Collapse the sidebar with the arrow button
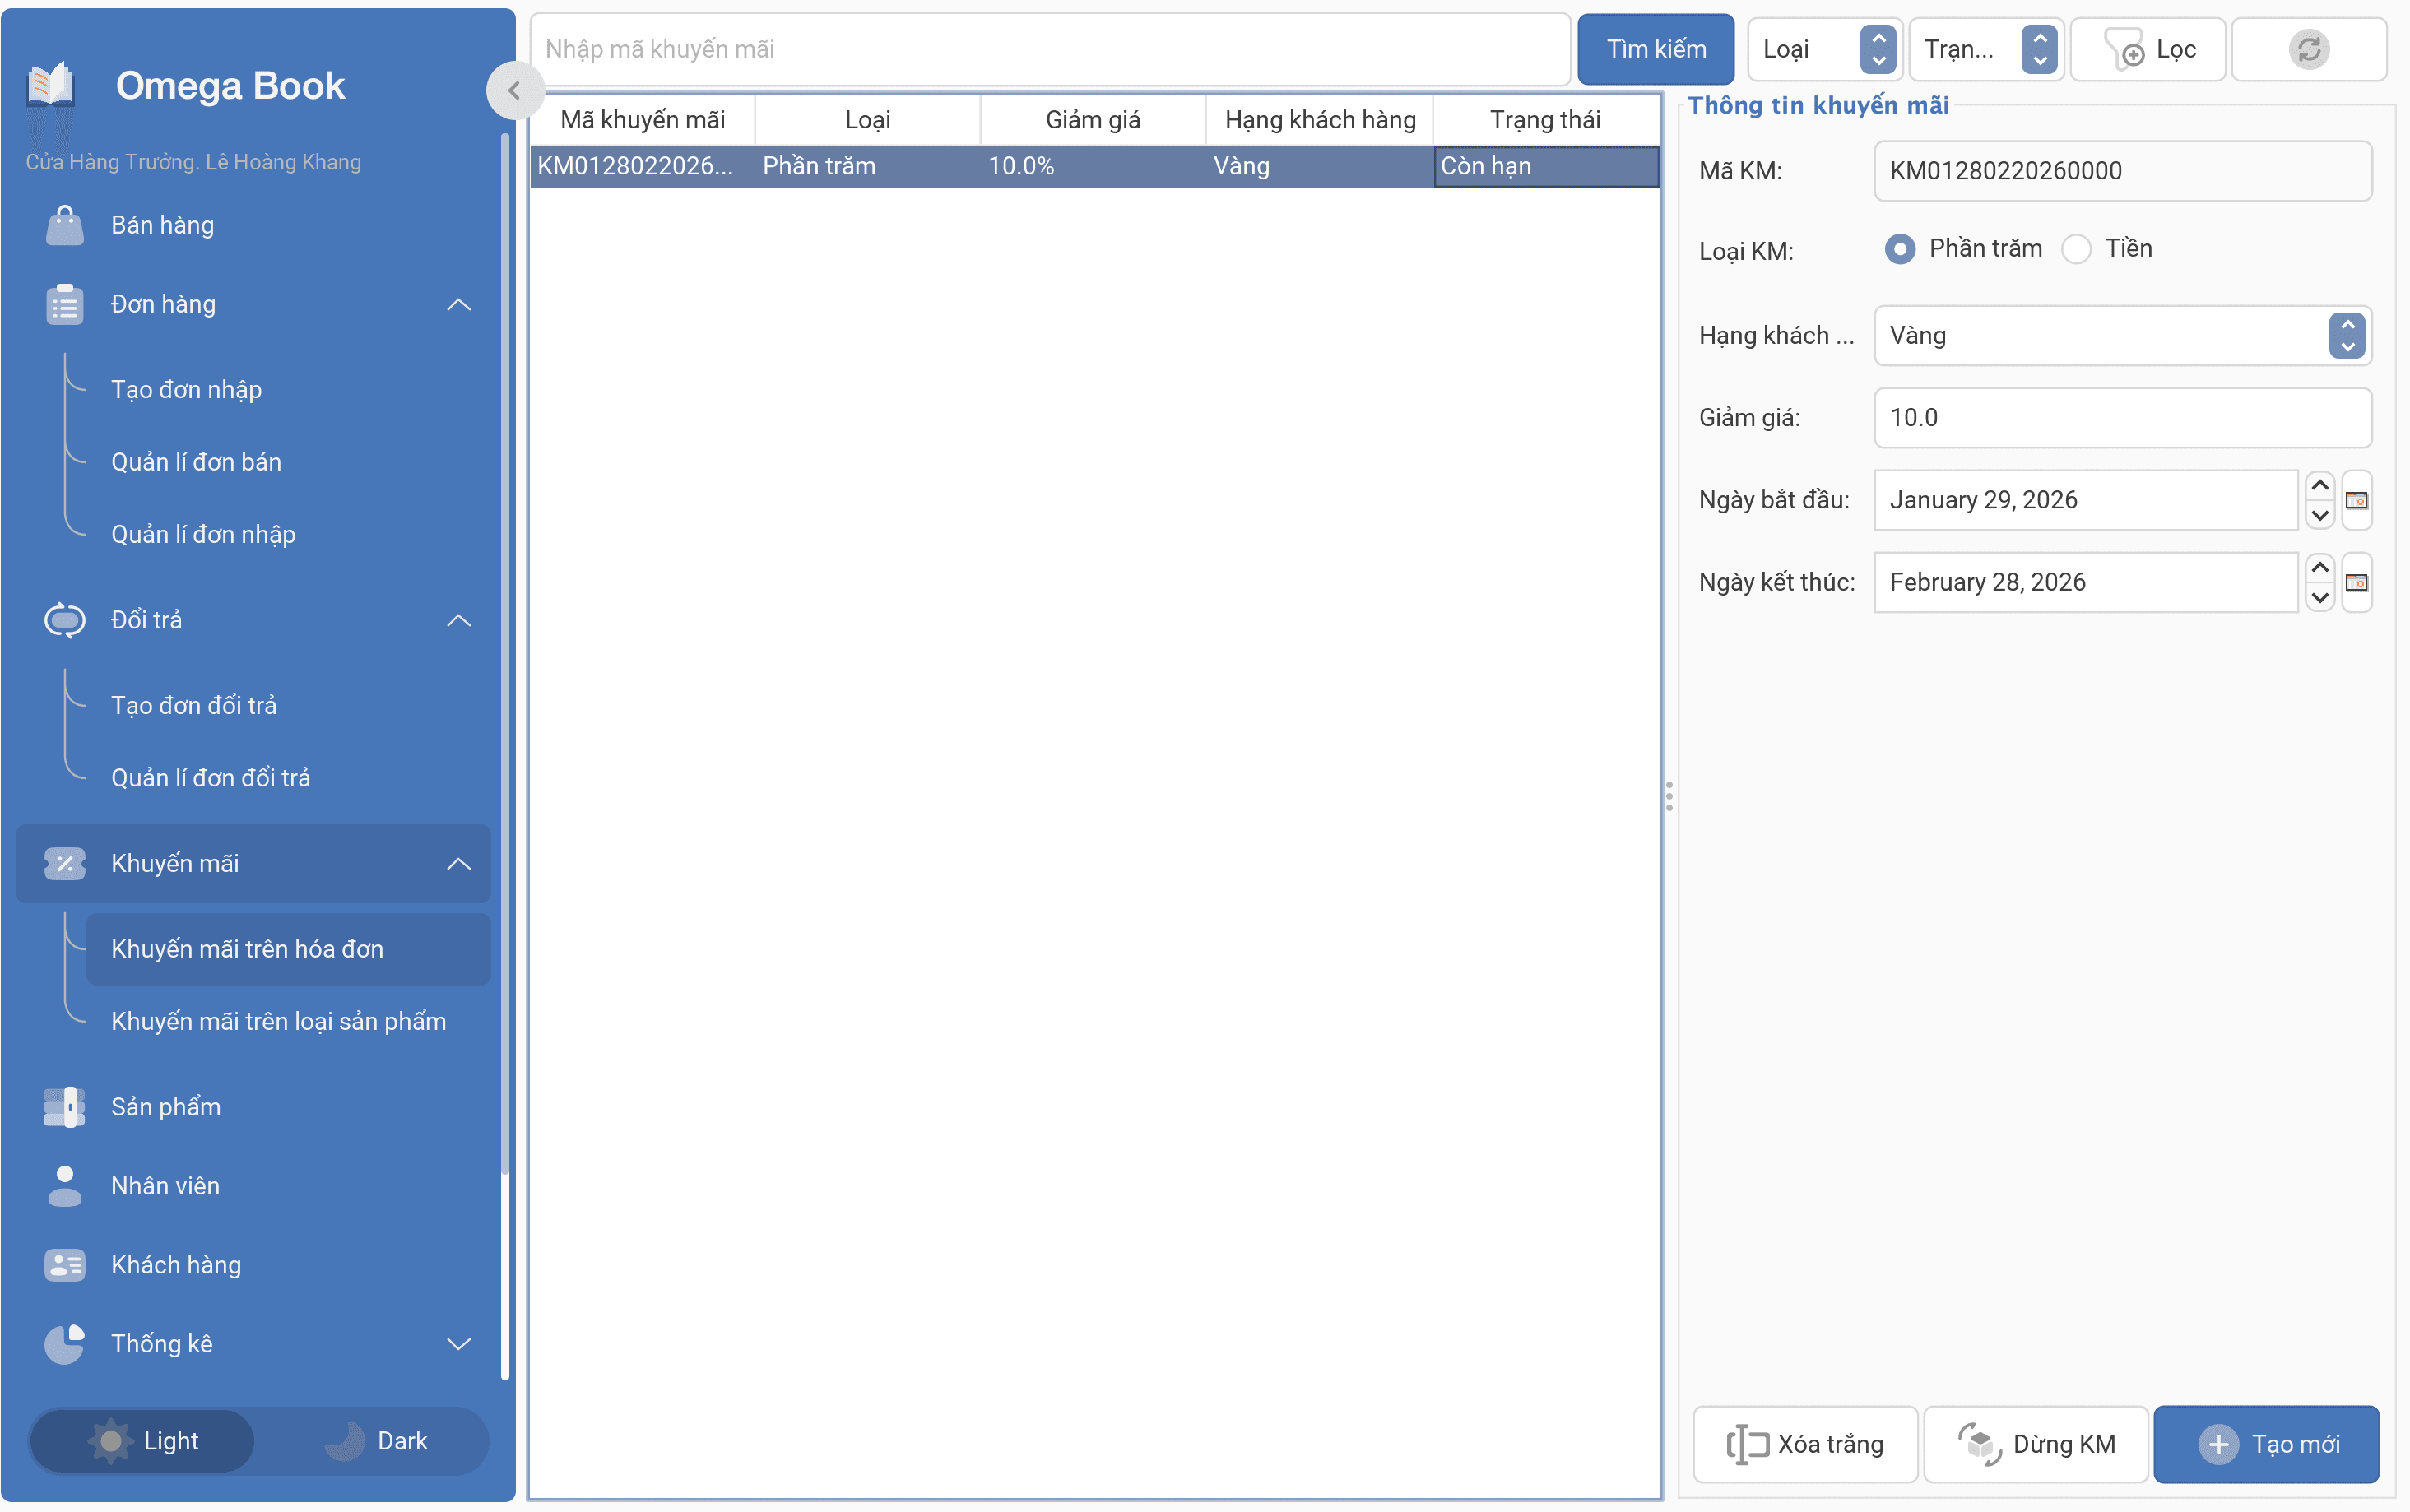Viewport: 2410px width, 1512px height. coord(514,91)
